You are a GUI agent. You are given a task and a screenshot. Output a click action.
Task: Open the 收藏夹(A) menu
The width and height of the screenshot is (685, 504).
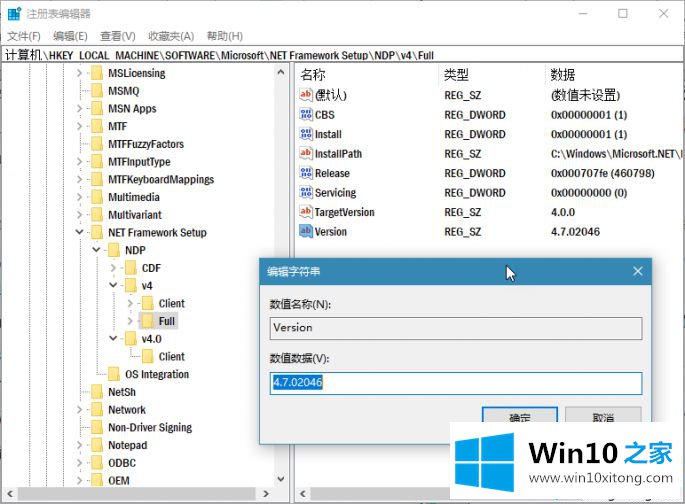[x=171, y=36]
